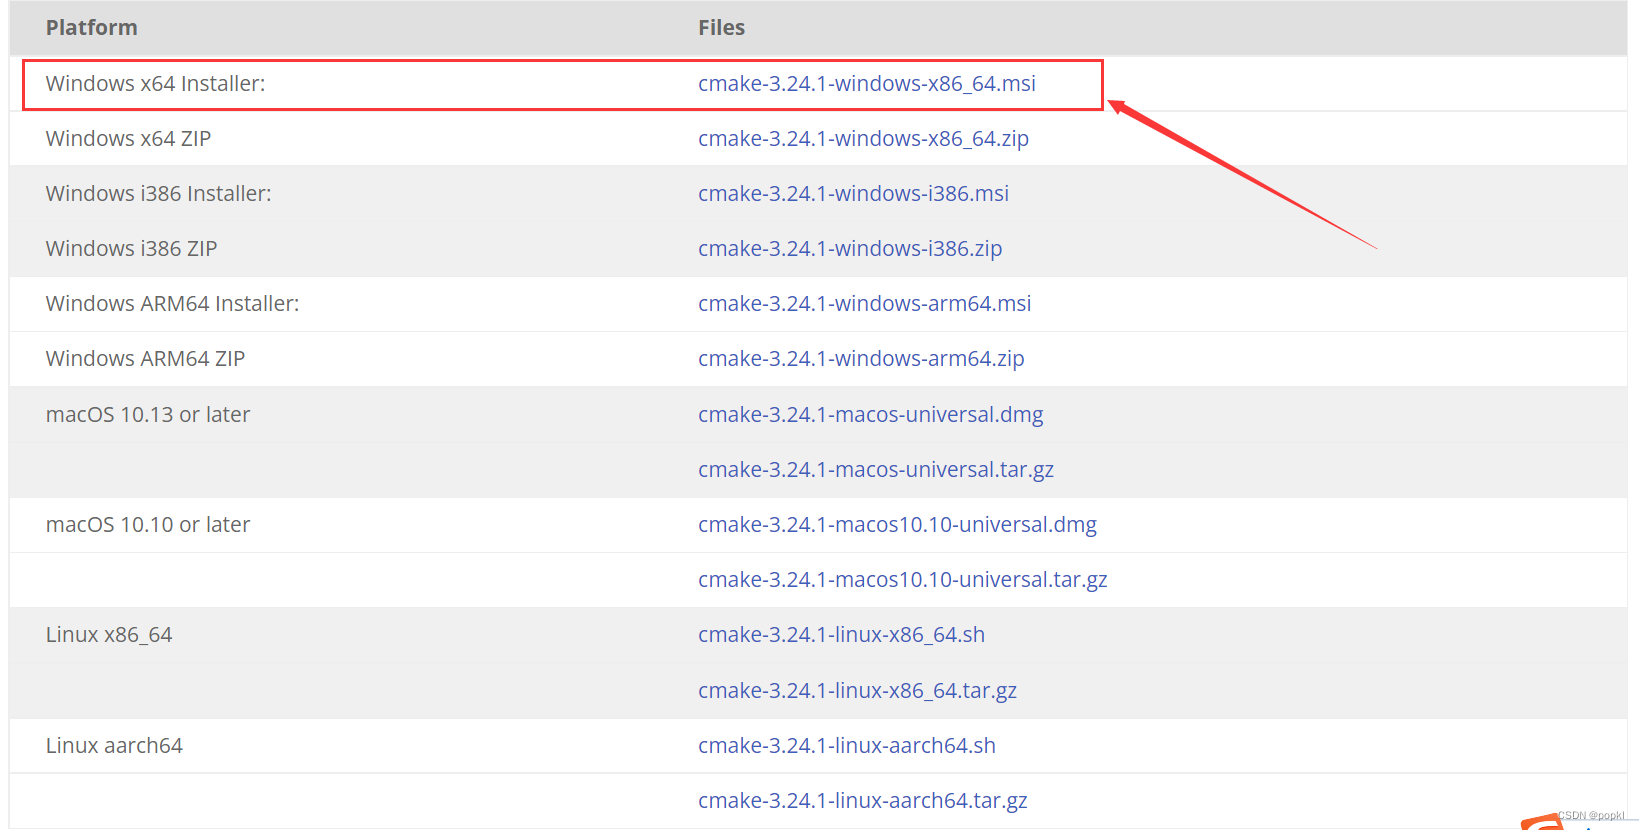Download cmake-3.24.1-windows-x86_64.msi installer
This screenshot has height=830, width=1639.
pyautogui.click(x=867, y=84)
